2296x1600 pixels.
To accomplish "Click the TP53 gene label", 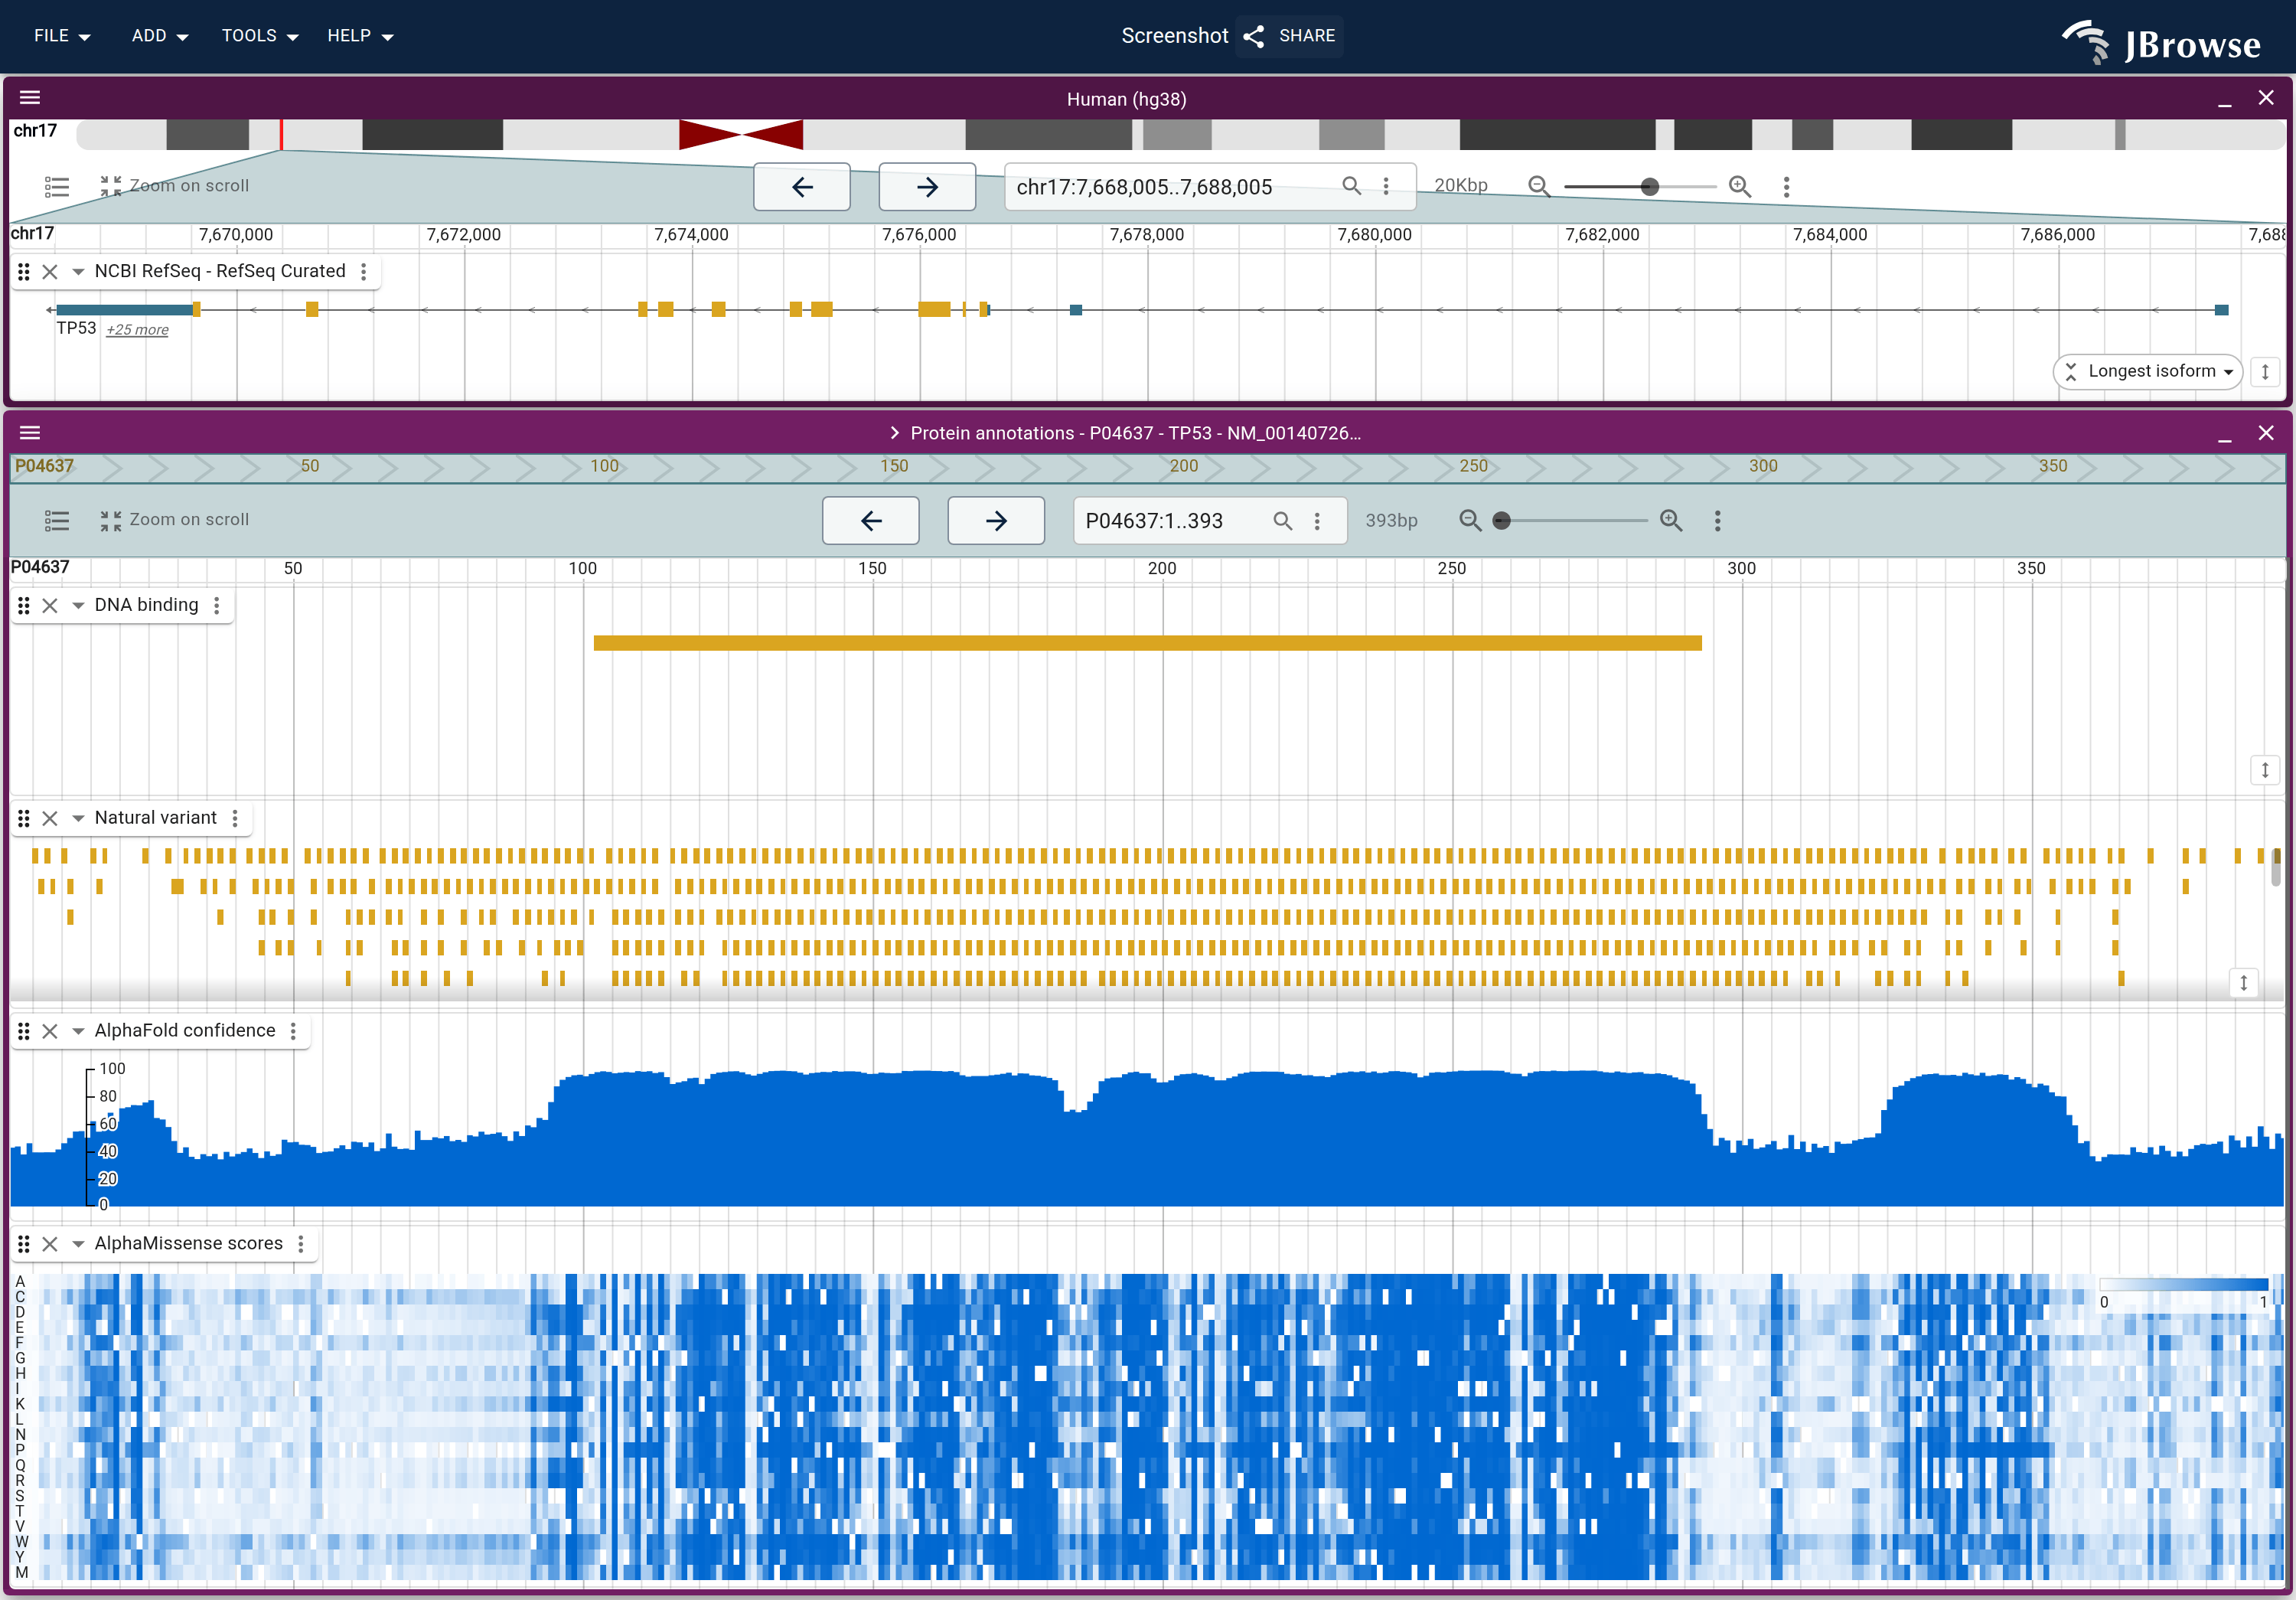I will 76,328.
